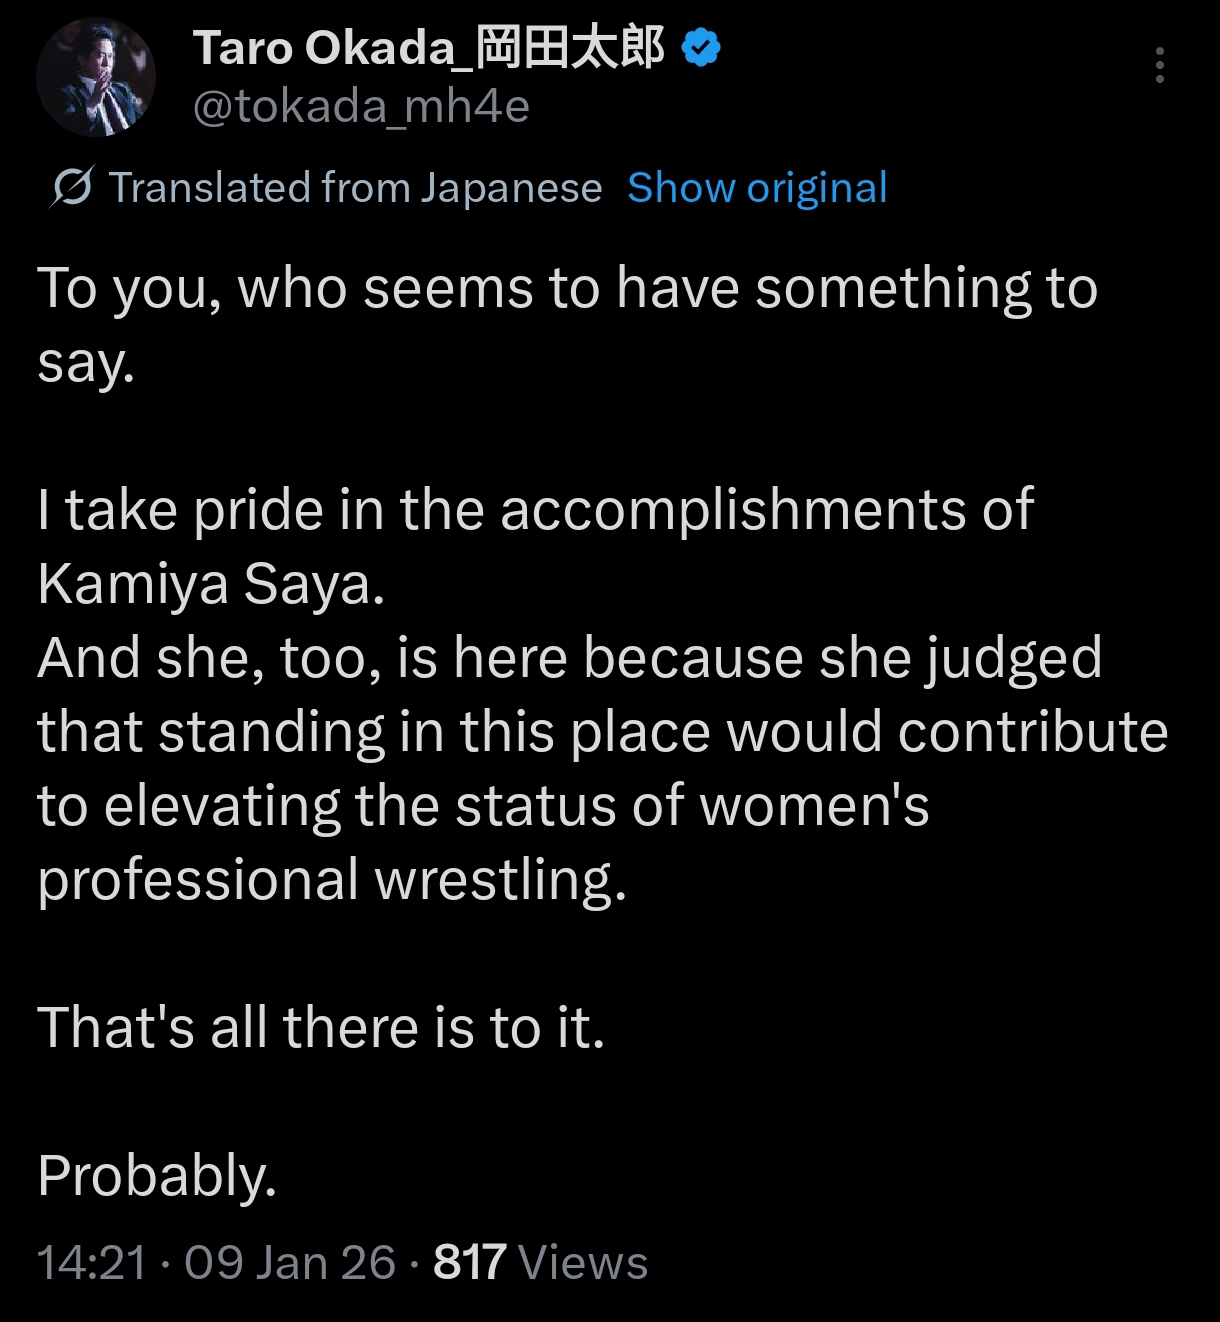
Task: Click the kanji 岡田太郎 in the name
Action: click(x=570, y=47)
